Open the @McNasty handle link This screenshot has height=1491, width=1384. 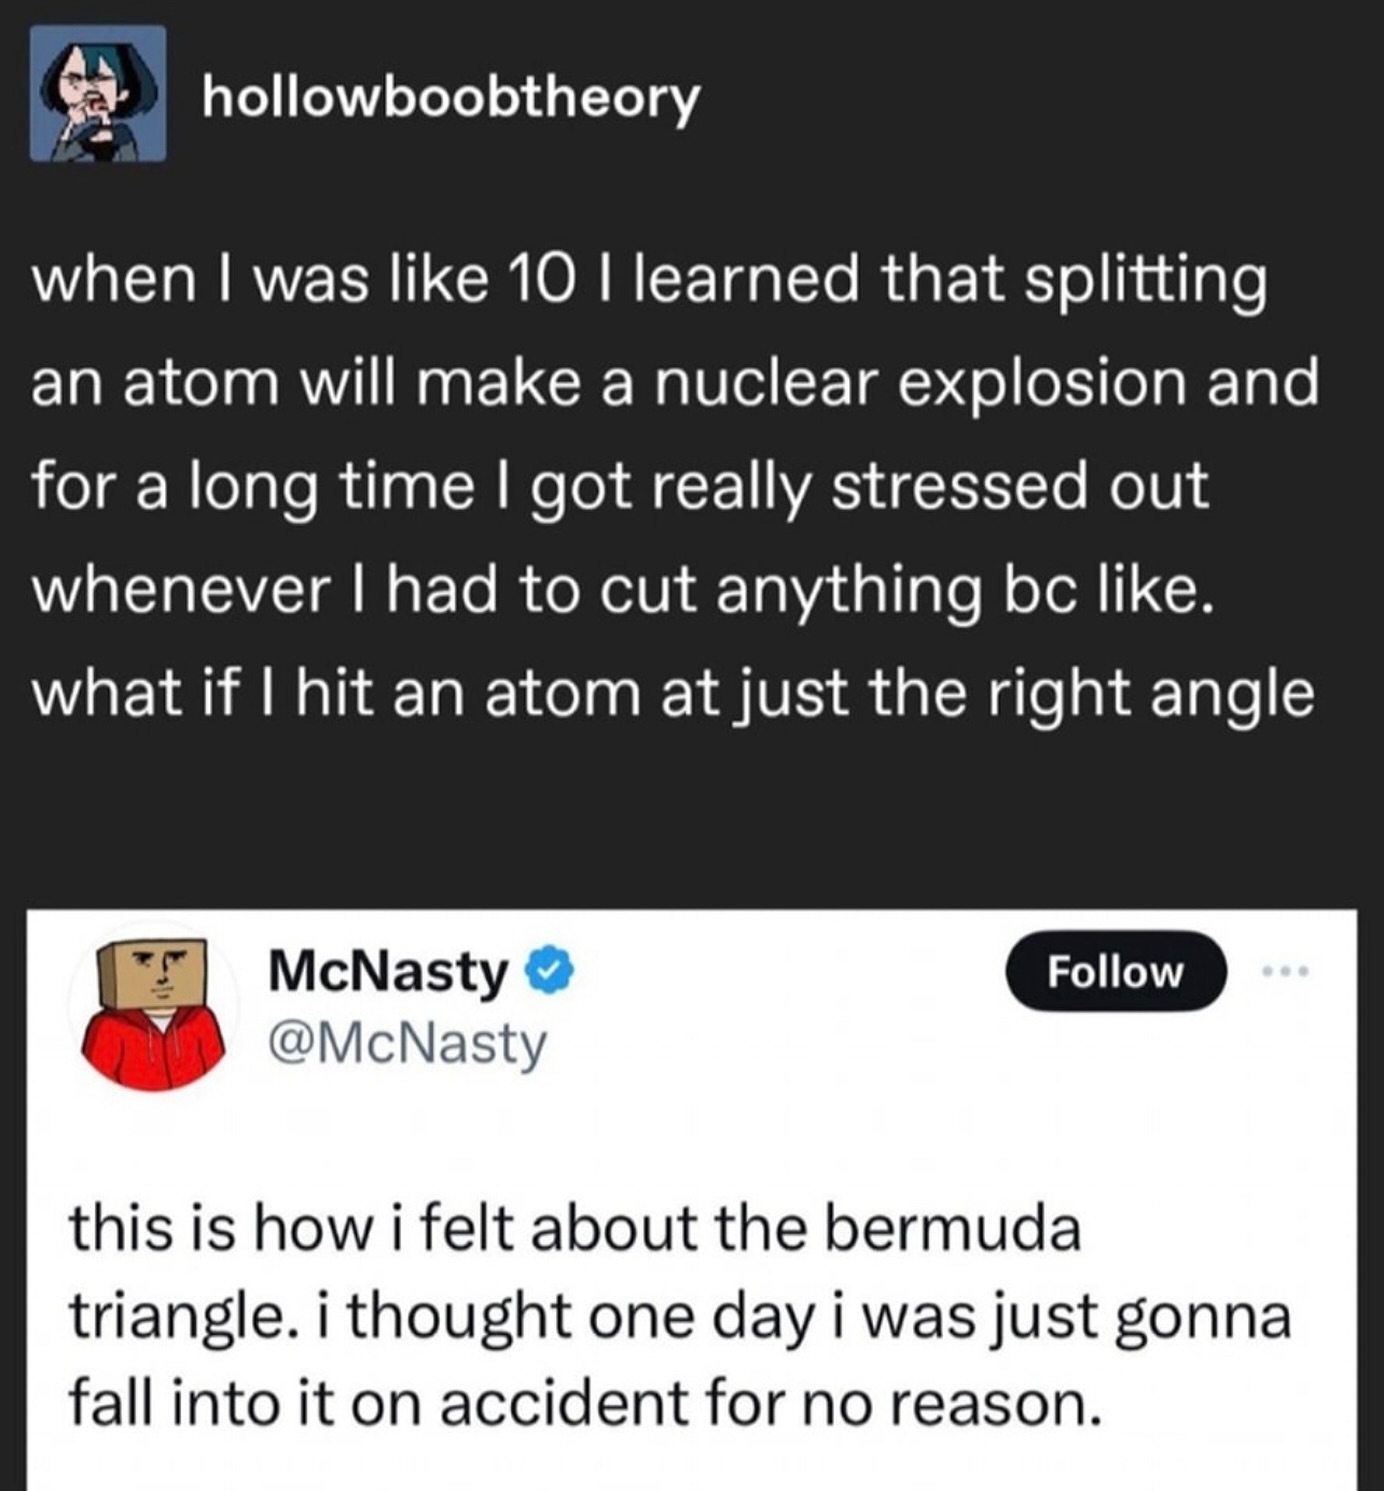[407, 1044]
